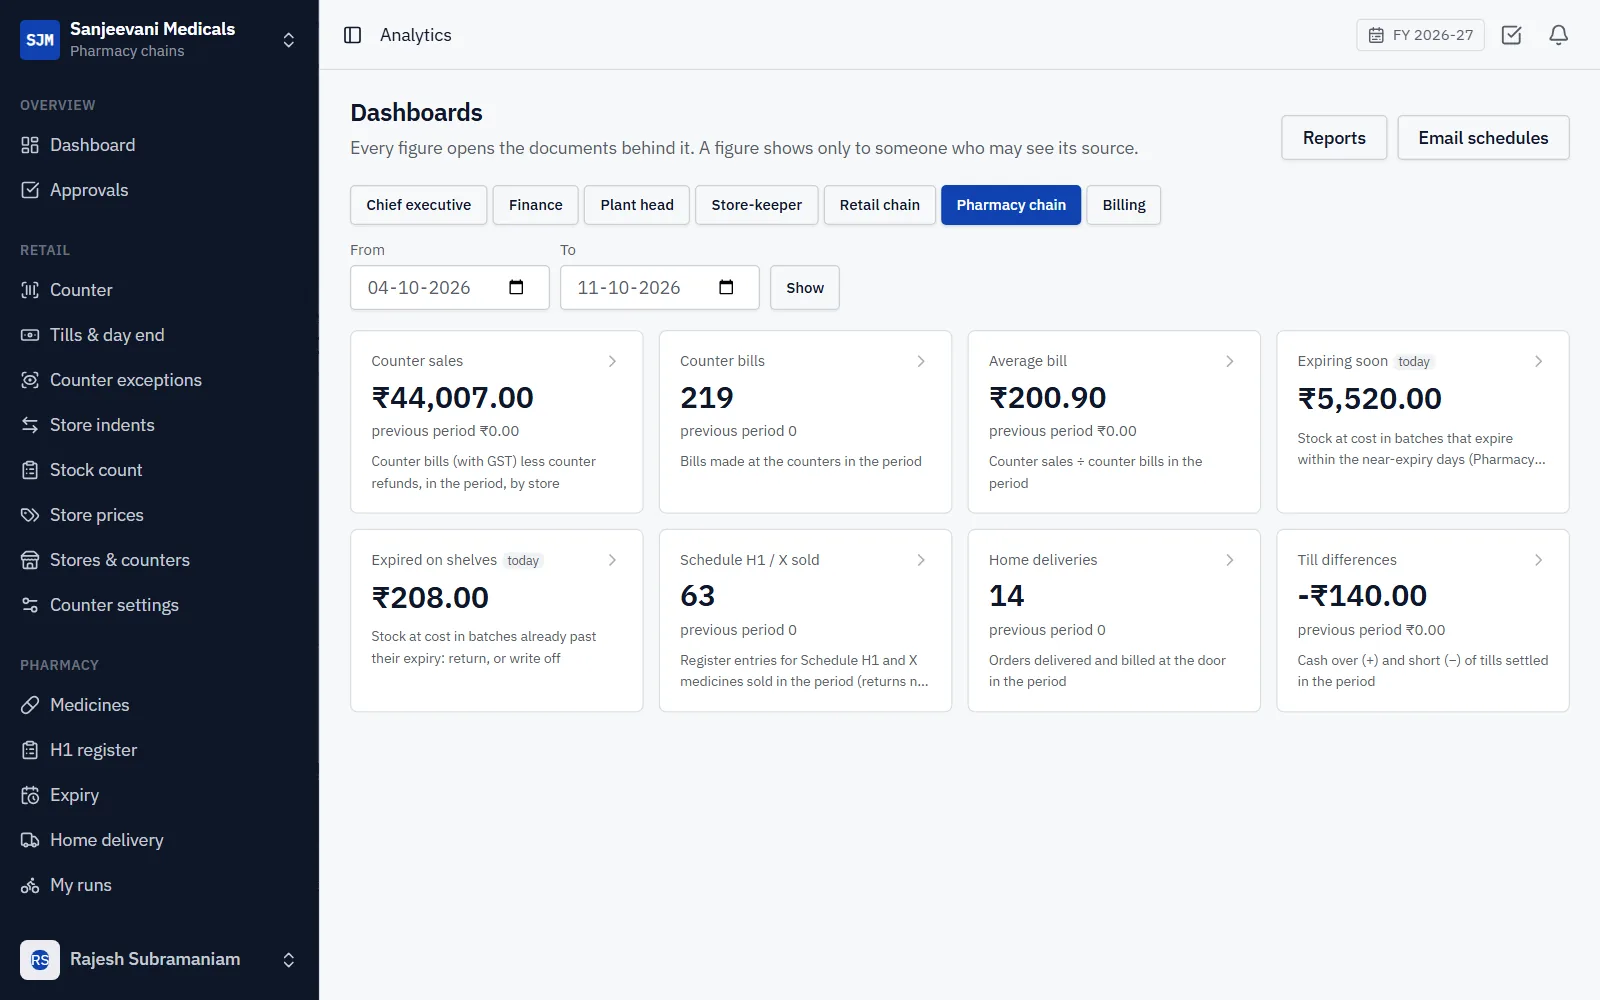
Task: Open Counter exceptions
Action: point(159,380)
